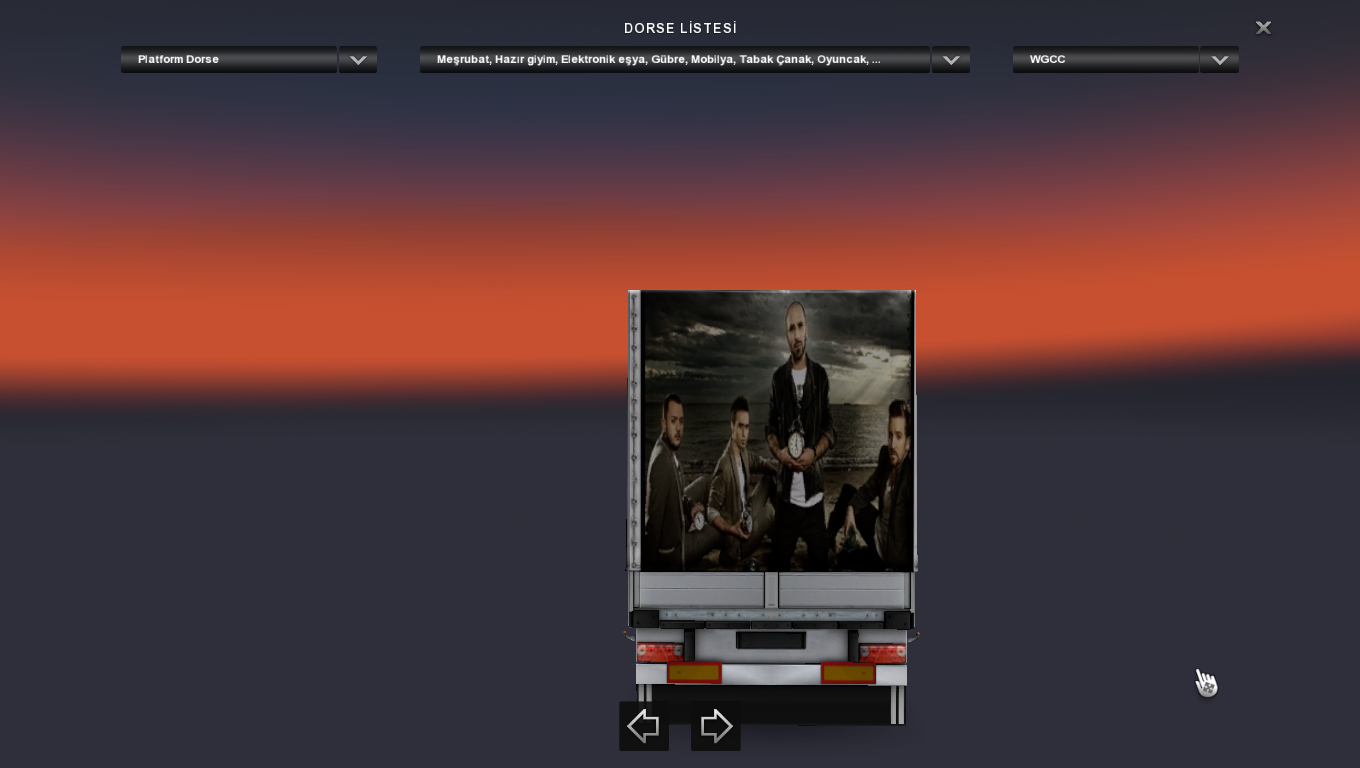
Task: Open the Meşrubat, Hazır giyim cargo dropdown
Action: 675,59
